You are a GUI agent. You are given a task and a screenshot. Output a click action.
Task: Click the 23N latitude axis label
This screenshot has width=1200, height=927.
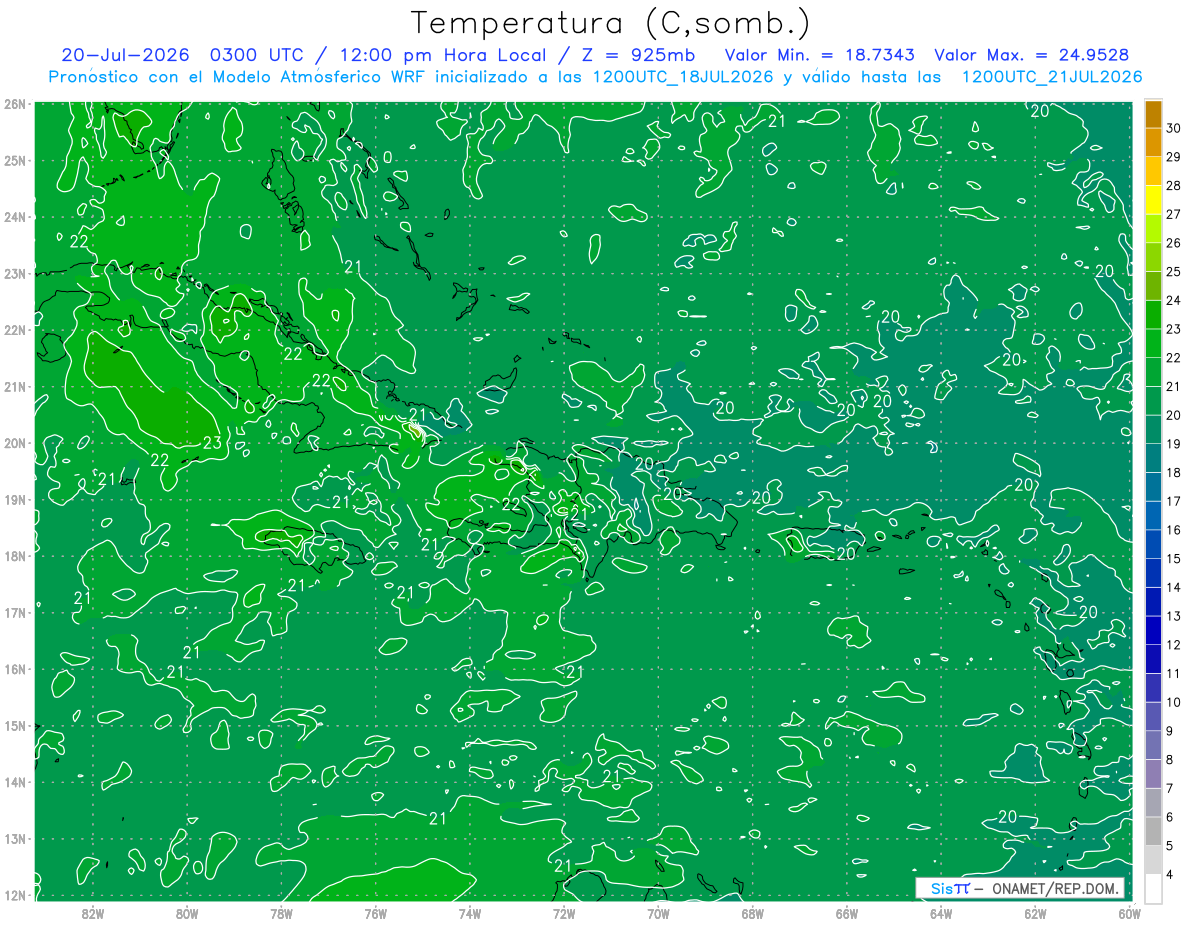click(14, 274)
